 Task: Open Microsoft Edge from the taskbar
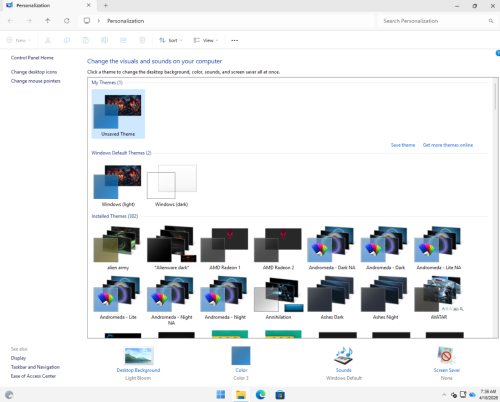[x=260, y=395]
